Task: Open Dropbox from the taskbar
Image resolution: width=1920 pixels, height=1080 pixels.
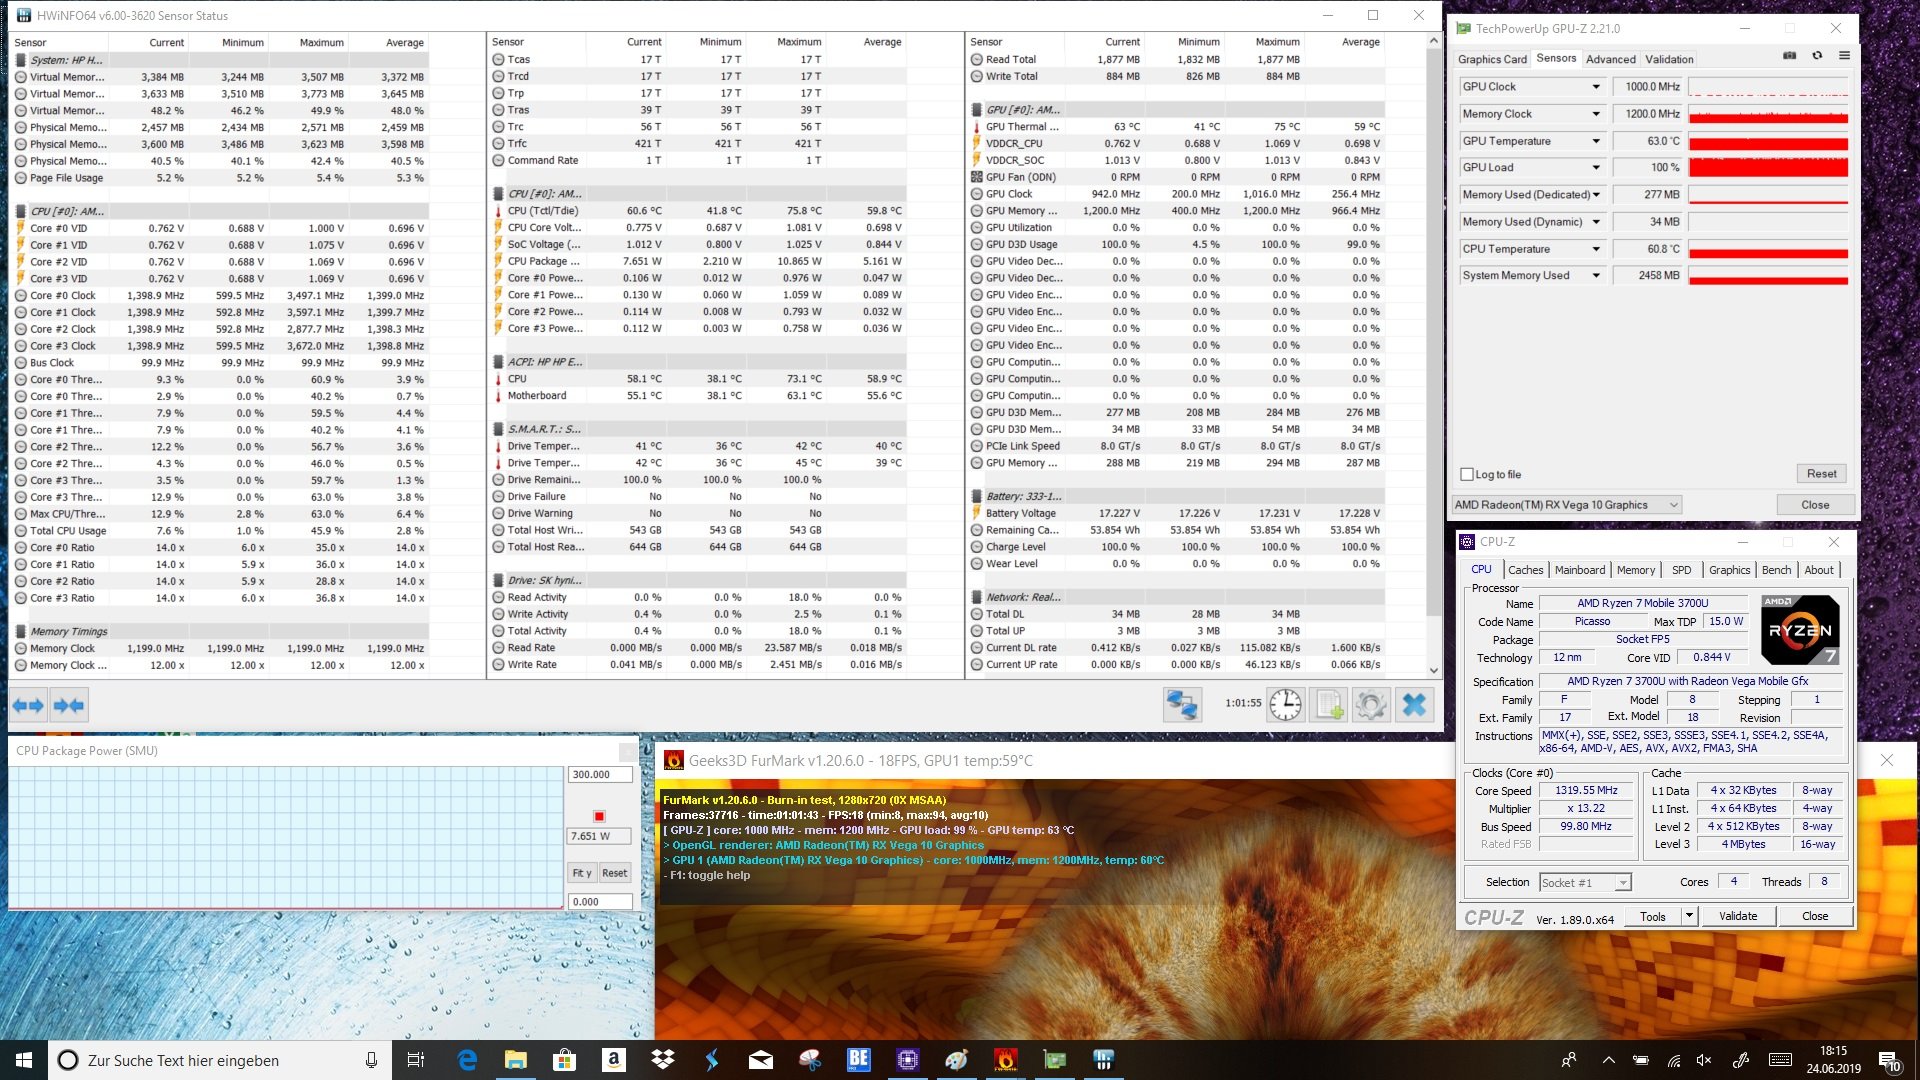Action: [662, 1060]
